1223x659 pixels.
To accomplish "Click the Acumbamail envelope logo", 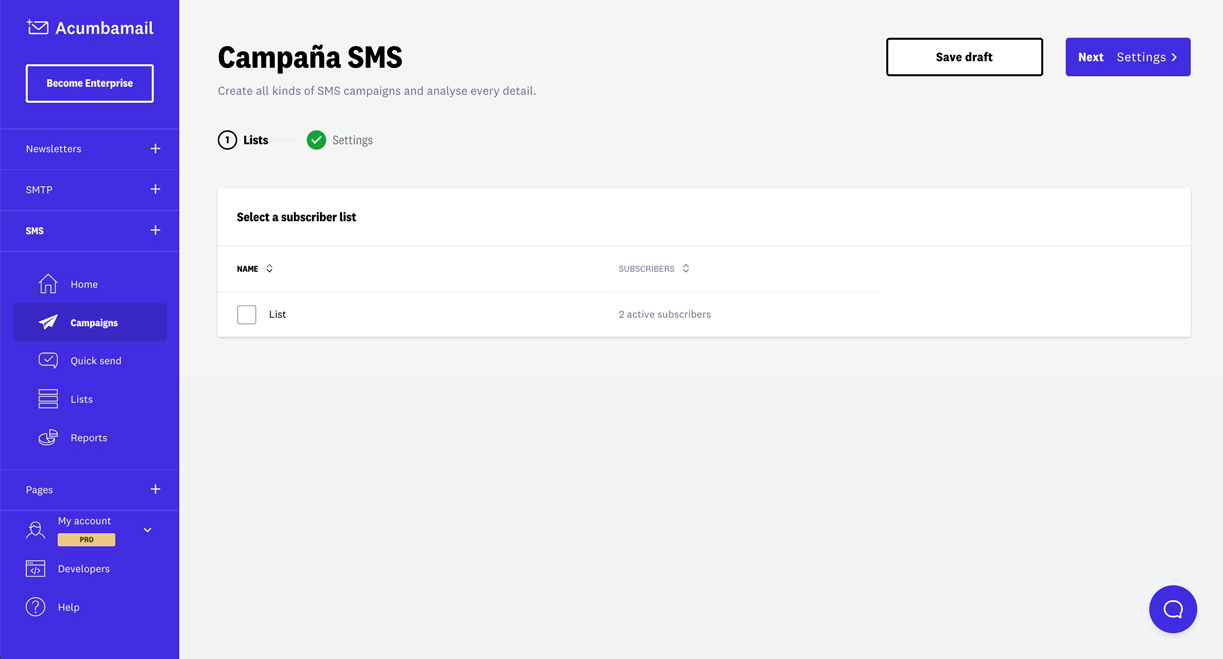I will (x=38, y=28).
